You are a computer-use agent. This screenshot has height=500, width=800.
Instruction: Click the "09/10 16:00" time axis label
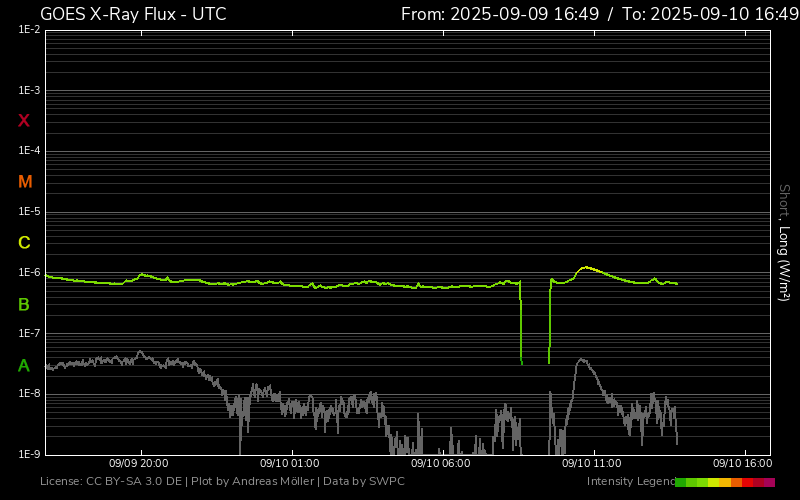743,463
